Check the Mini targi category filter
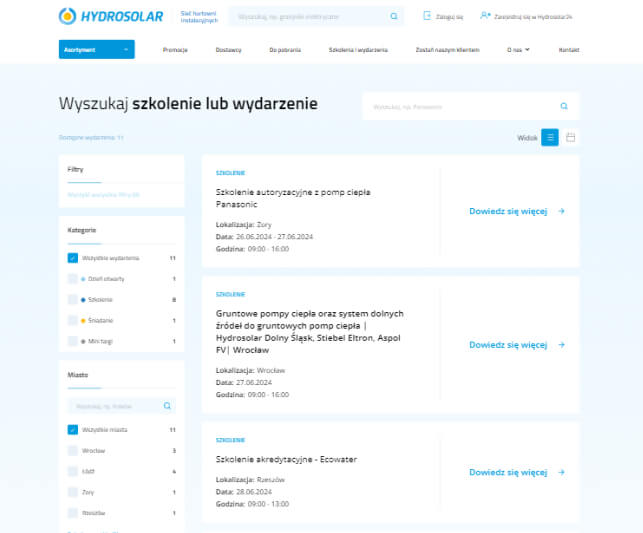 coord(73,341)
